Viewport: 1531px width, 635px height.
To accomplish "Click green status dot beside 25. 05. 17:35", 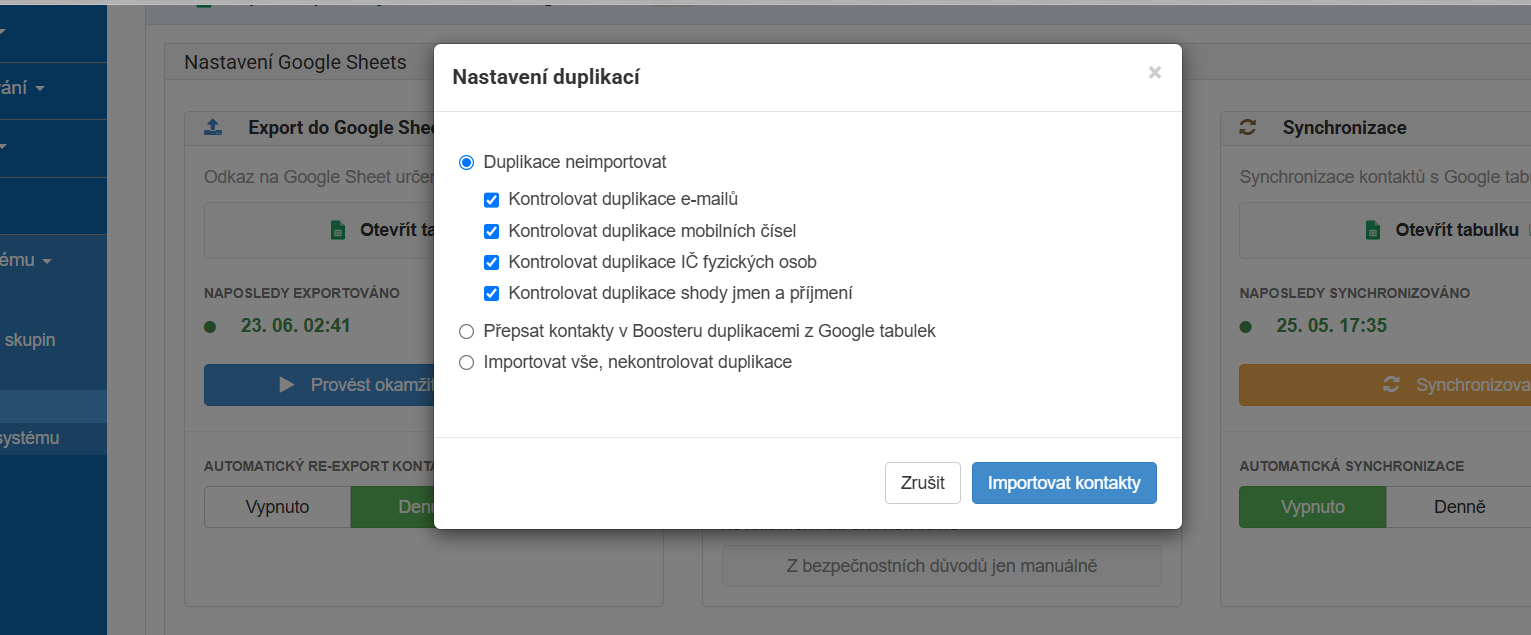I will tap(1245, 327).
